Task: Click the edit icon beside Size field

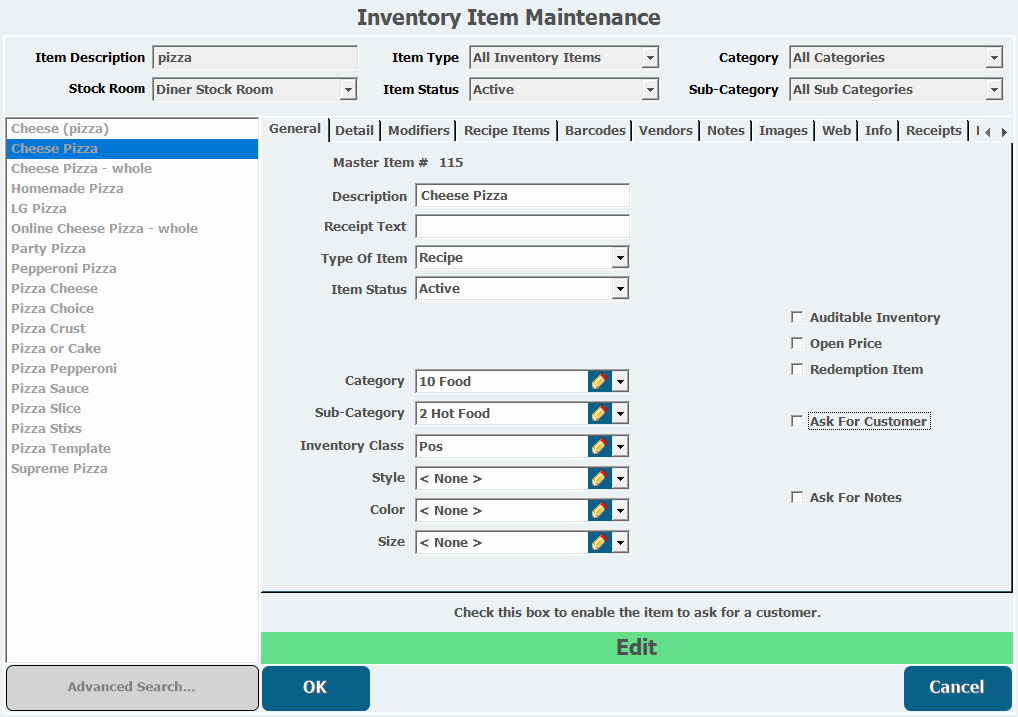Action: point(599,542)
